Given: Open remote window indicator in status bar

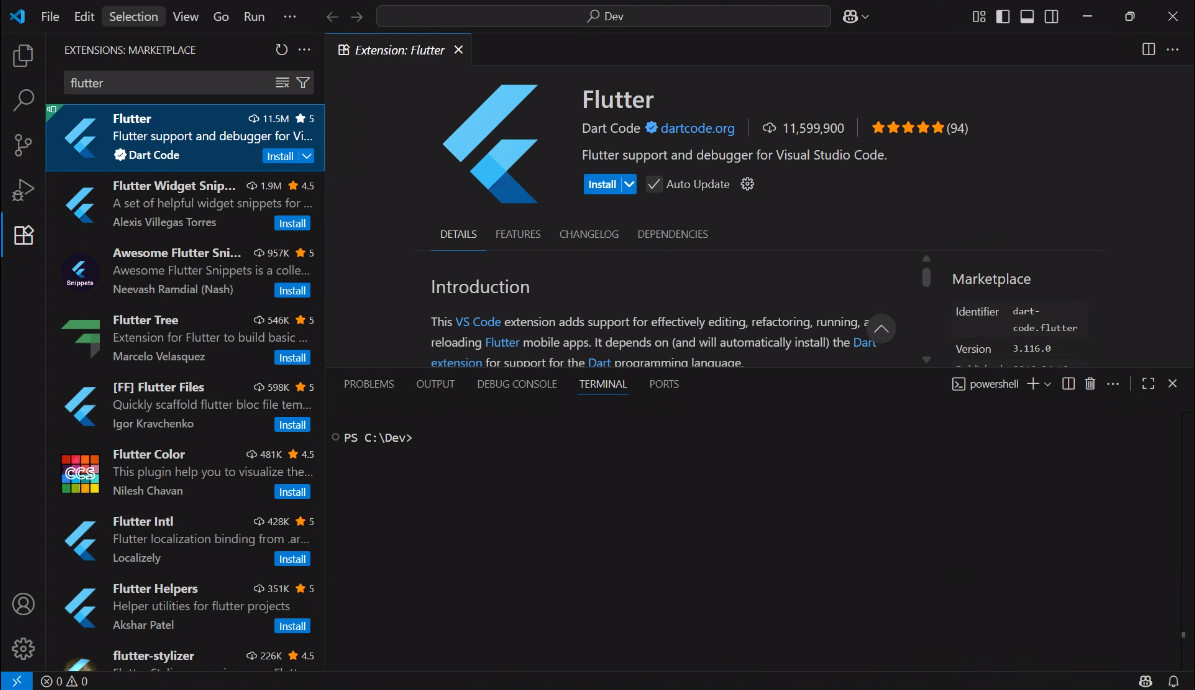Looking at the screenshot, I should (17, 681).
